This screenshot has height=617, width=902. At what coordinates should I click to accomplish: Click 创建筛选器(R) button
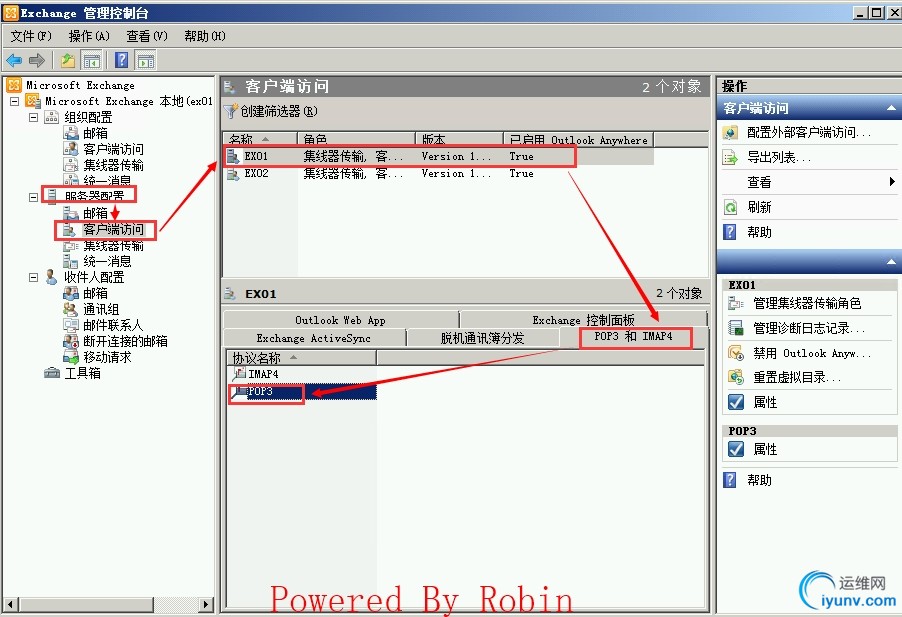pos(272,111)
